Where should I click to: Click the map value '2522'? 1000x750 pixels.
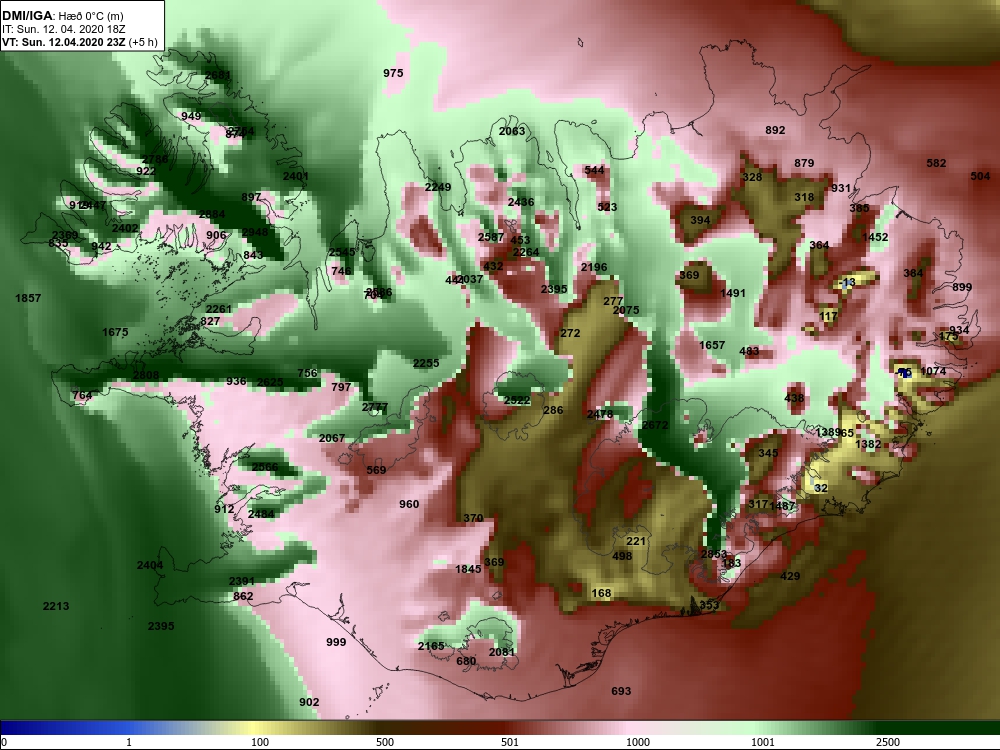coord(517,401)
